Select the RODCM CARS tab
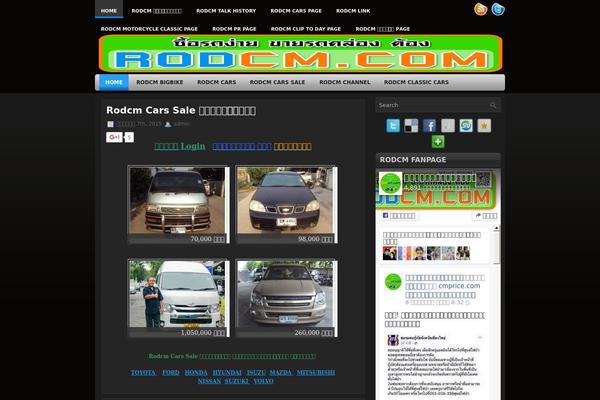600x400 pixels. [217, 82]
